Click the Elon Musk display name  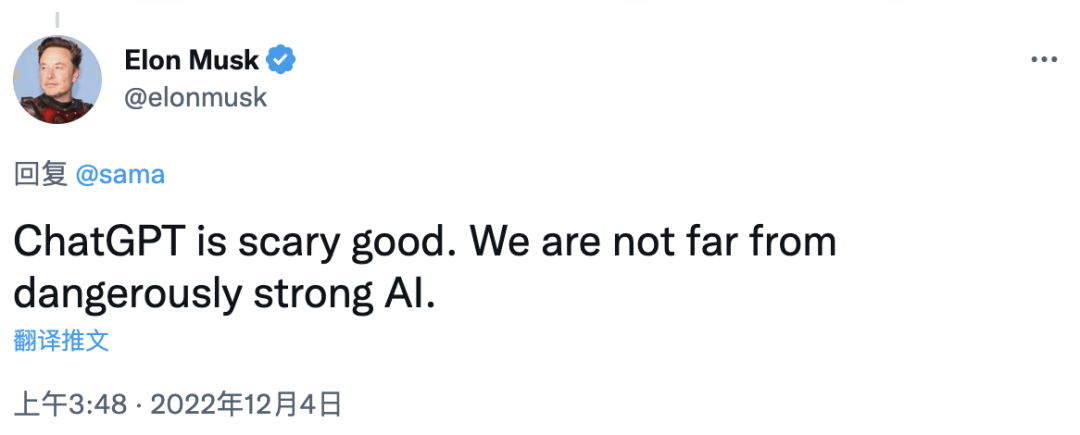pyautogui.click(x=192, y=60)
